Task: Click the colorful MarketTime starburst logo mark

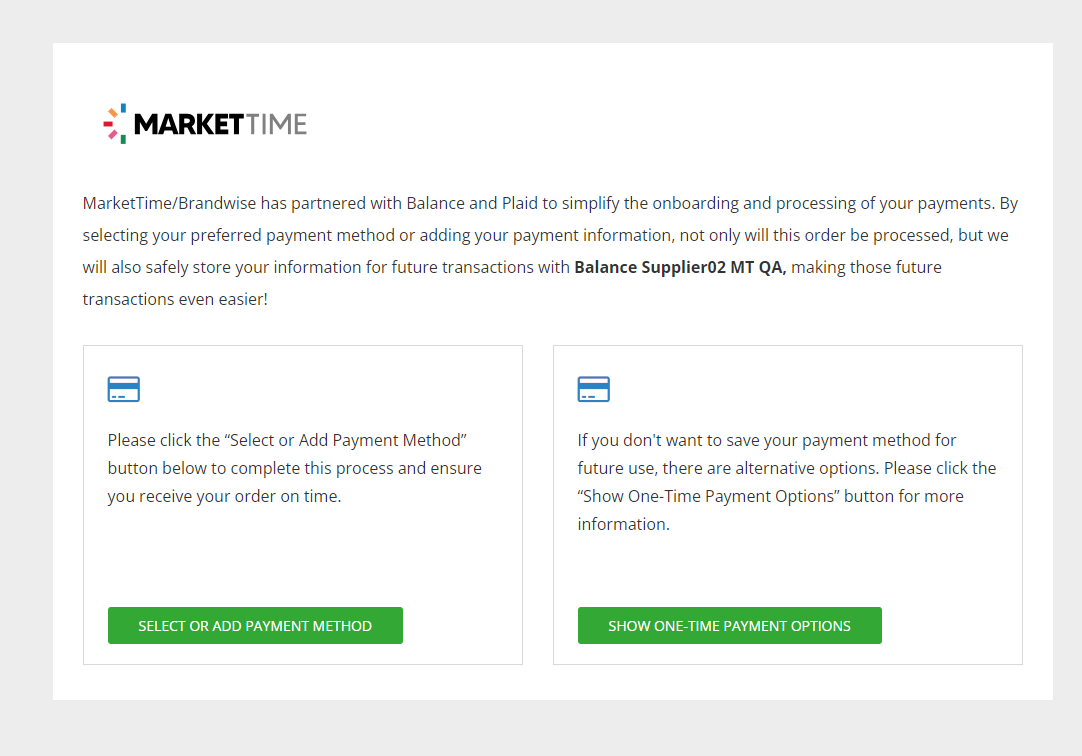Action: pyautogui.click(x=115, y=123)
